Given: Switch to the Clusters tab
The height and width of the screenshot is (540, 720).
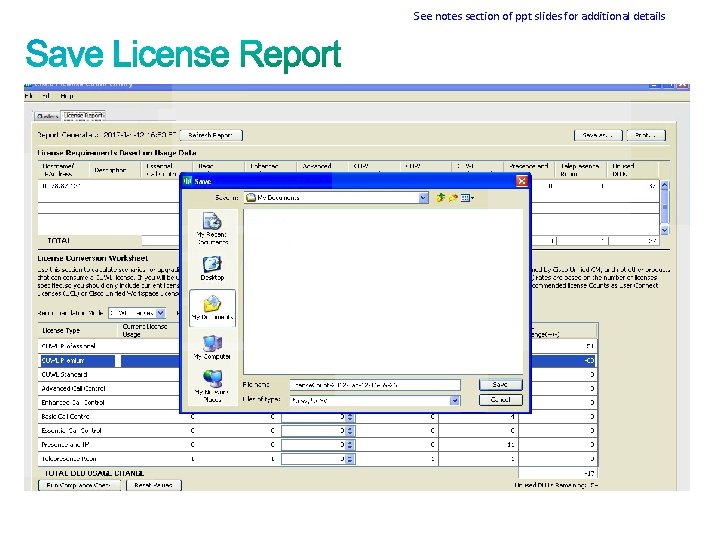Looking at the screenshot, I should pos(48,116).
